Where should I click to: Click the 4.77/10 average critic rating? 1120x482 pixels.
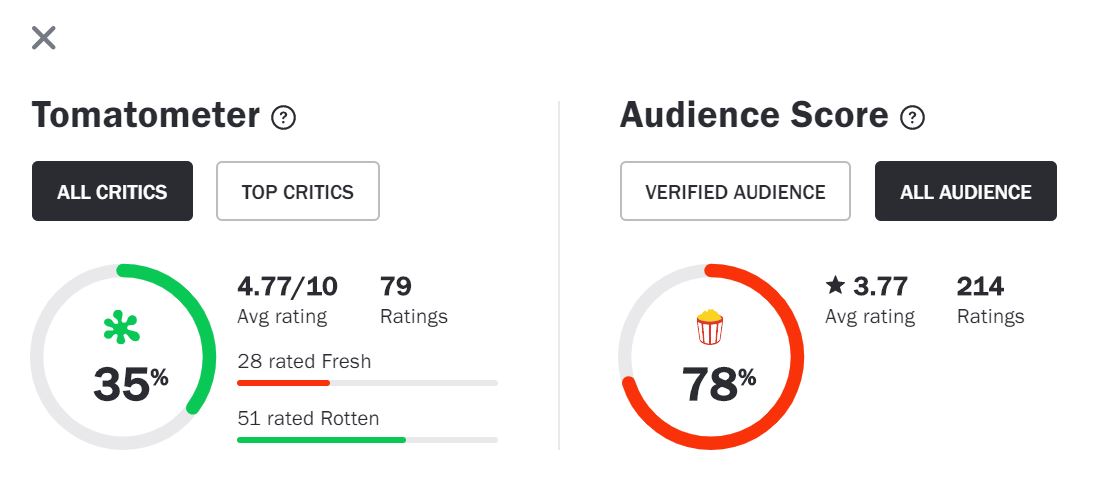287,287
